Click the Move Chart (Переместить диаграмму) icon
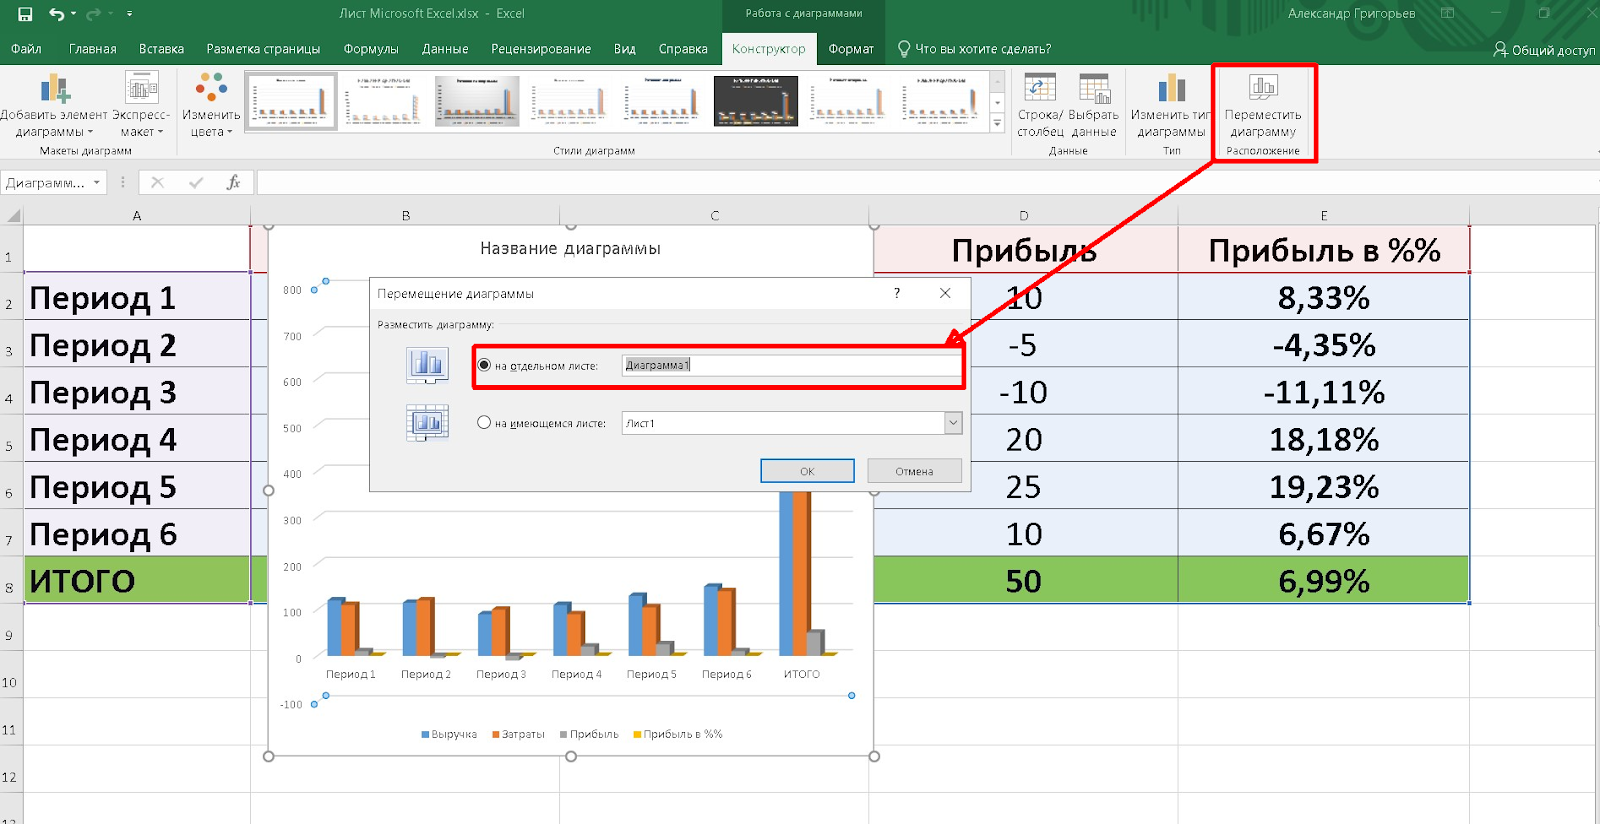The image size is (1600, 824). tap(1263, 89)
